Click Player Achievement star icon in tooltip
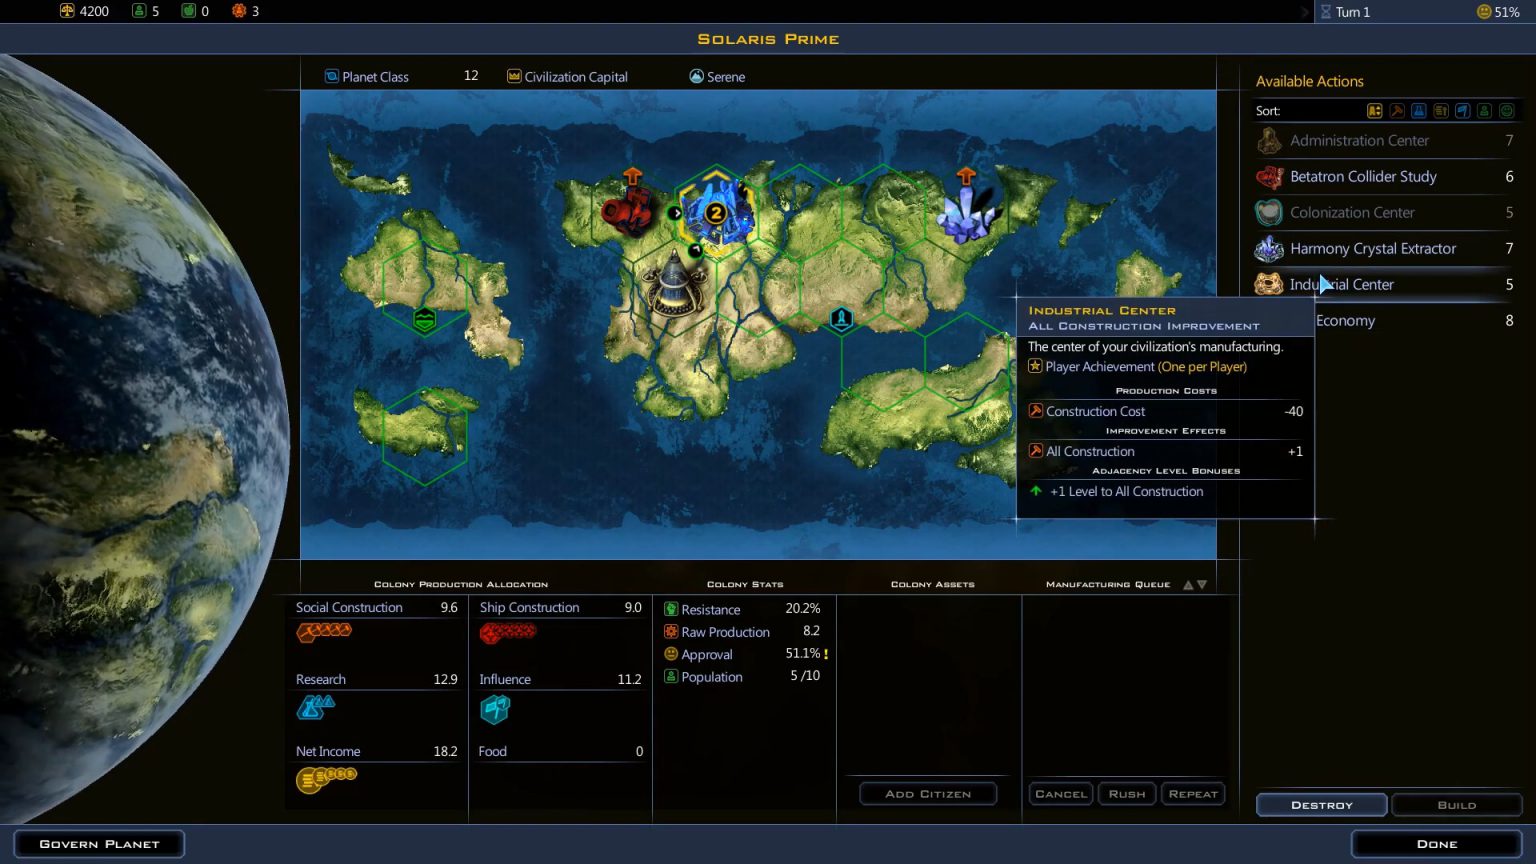 tap(1036, 367)
